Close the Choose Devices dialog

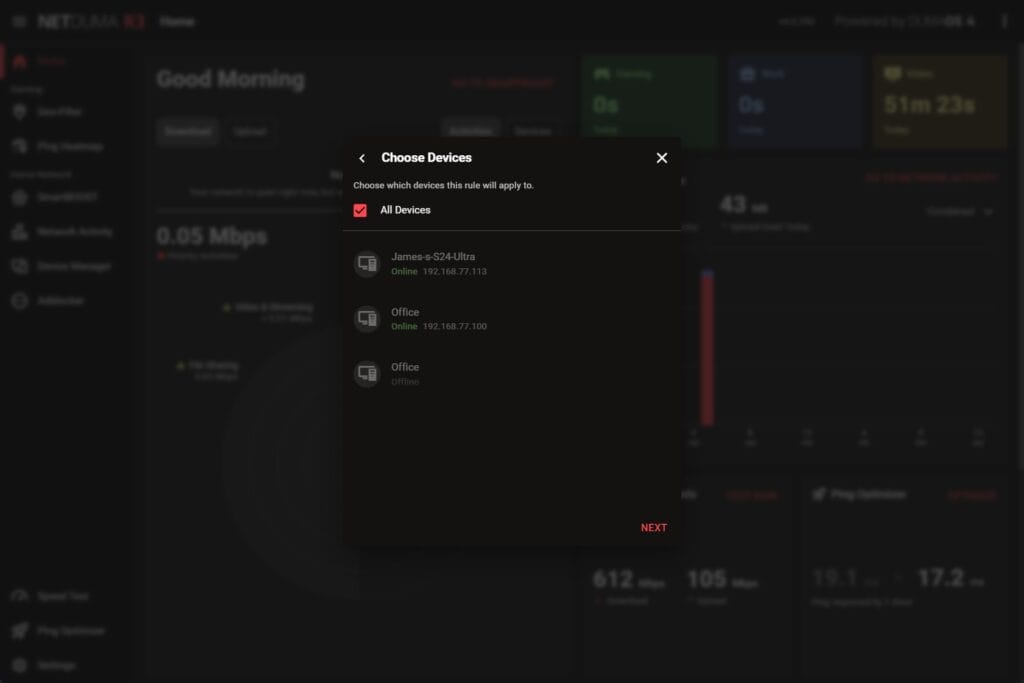coord(661,158)
